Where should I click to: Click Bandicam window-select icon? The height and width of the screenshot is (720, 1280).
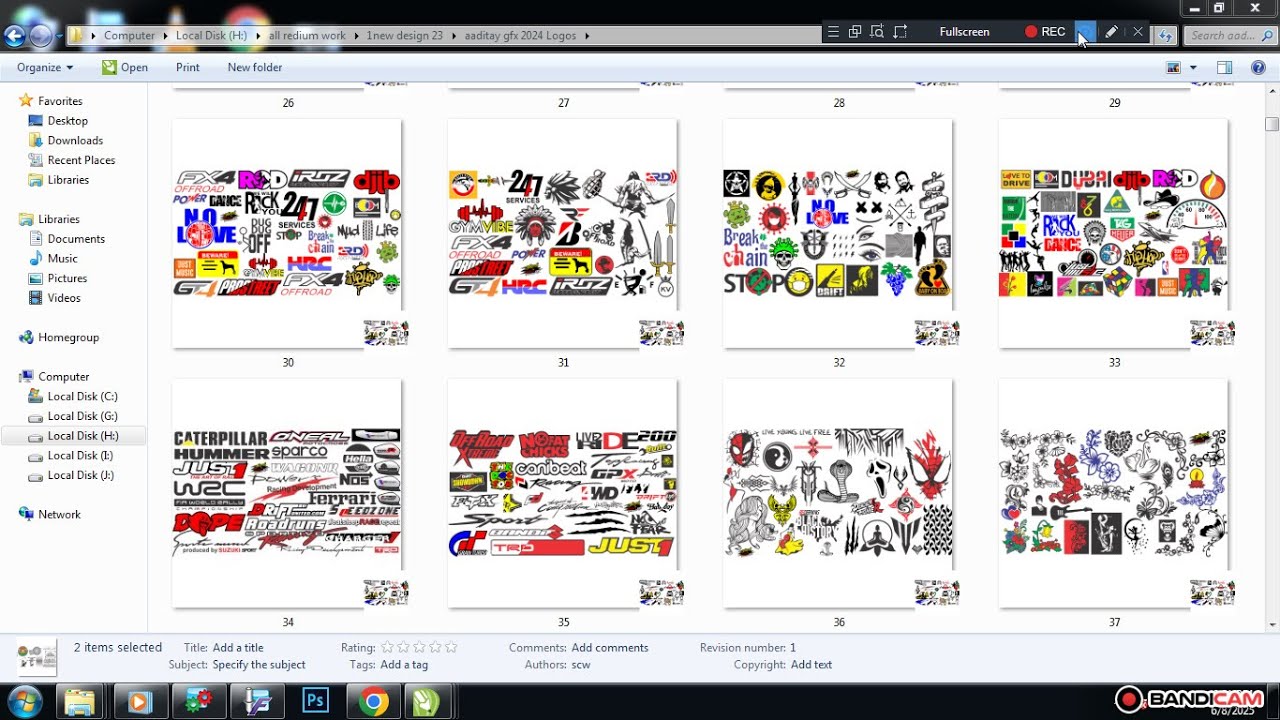pos(855,32)
